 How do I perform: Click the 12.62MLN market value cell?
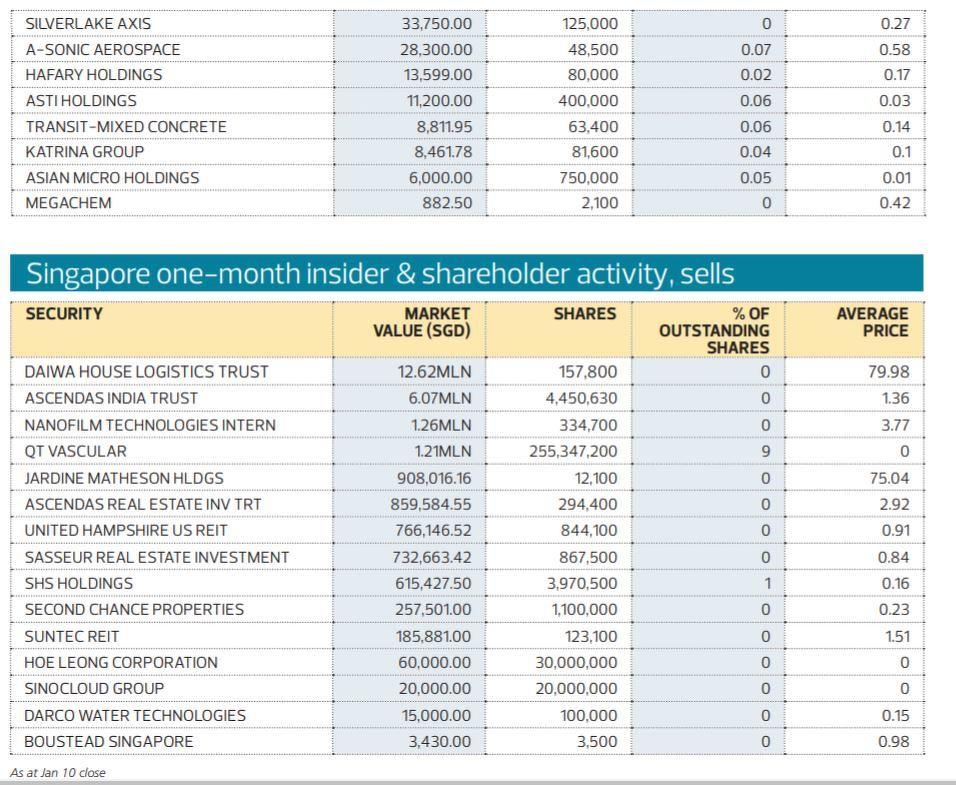click(x=434, y=372)
